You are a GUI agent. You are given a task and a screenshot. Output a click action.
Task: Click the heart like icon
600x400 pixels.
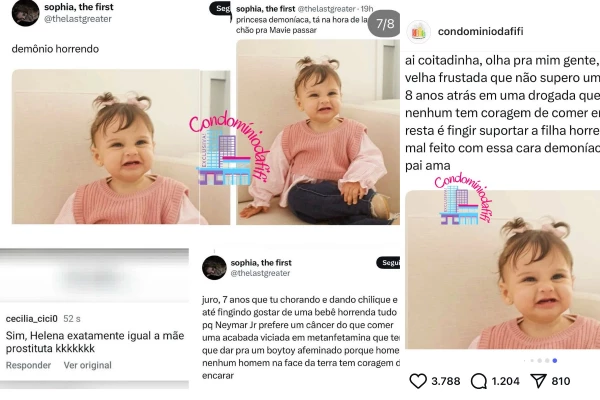point(418,381)
